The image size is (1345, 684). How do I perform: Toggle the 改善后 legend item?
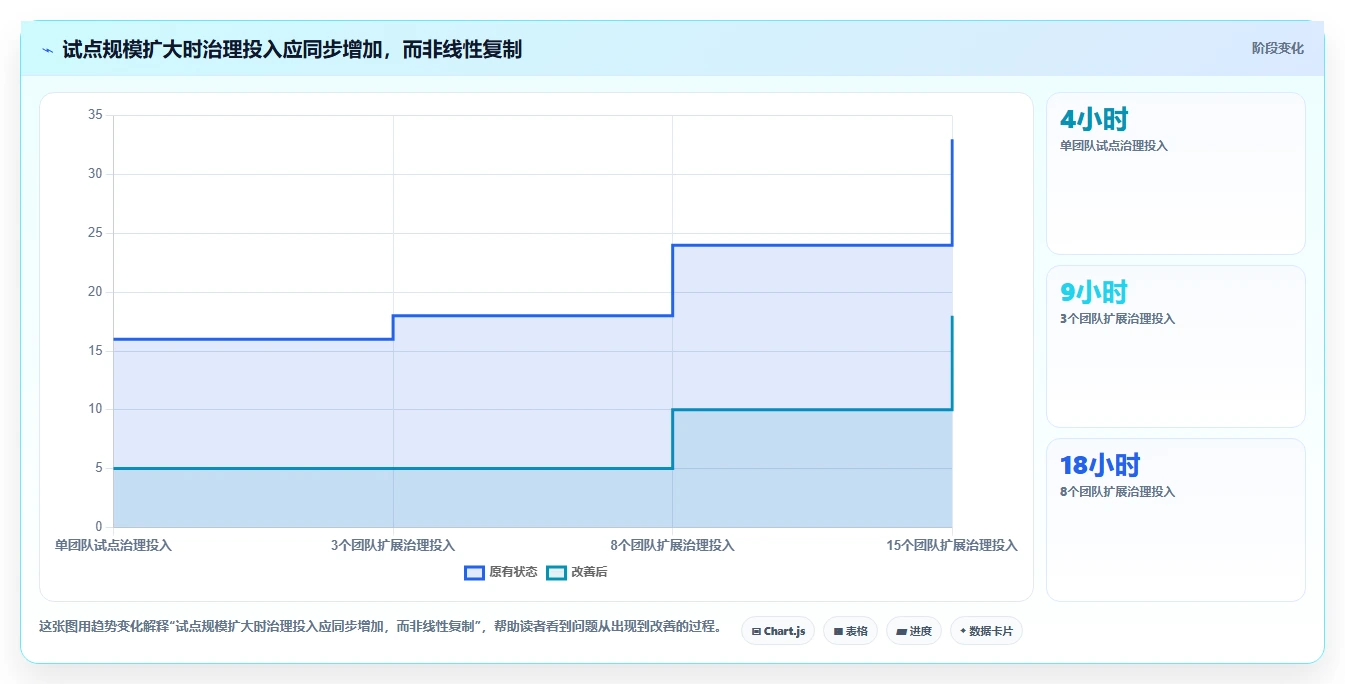coord(577,572)
